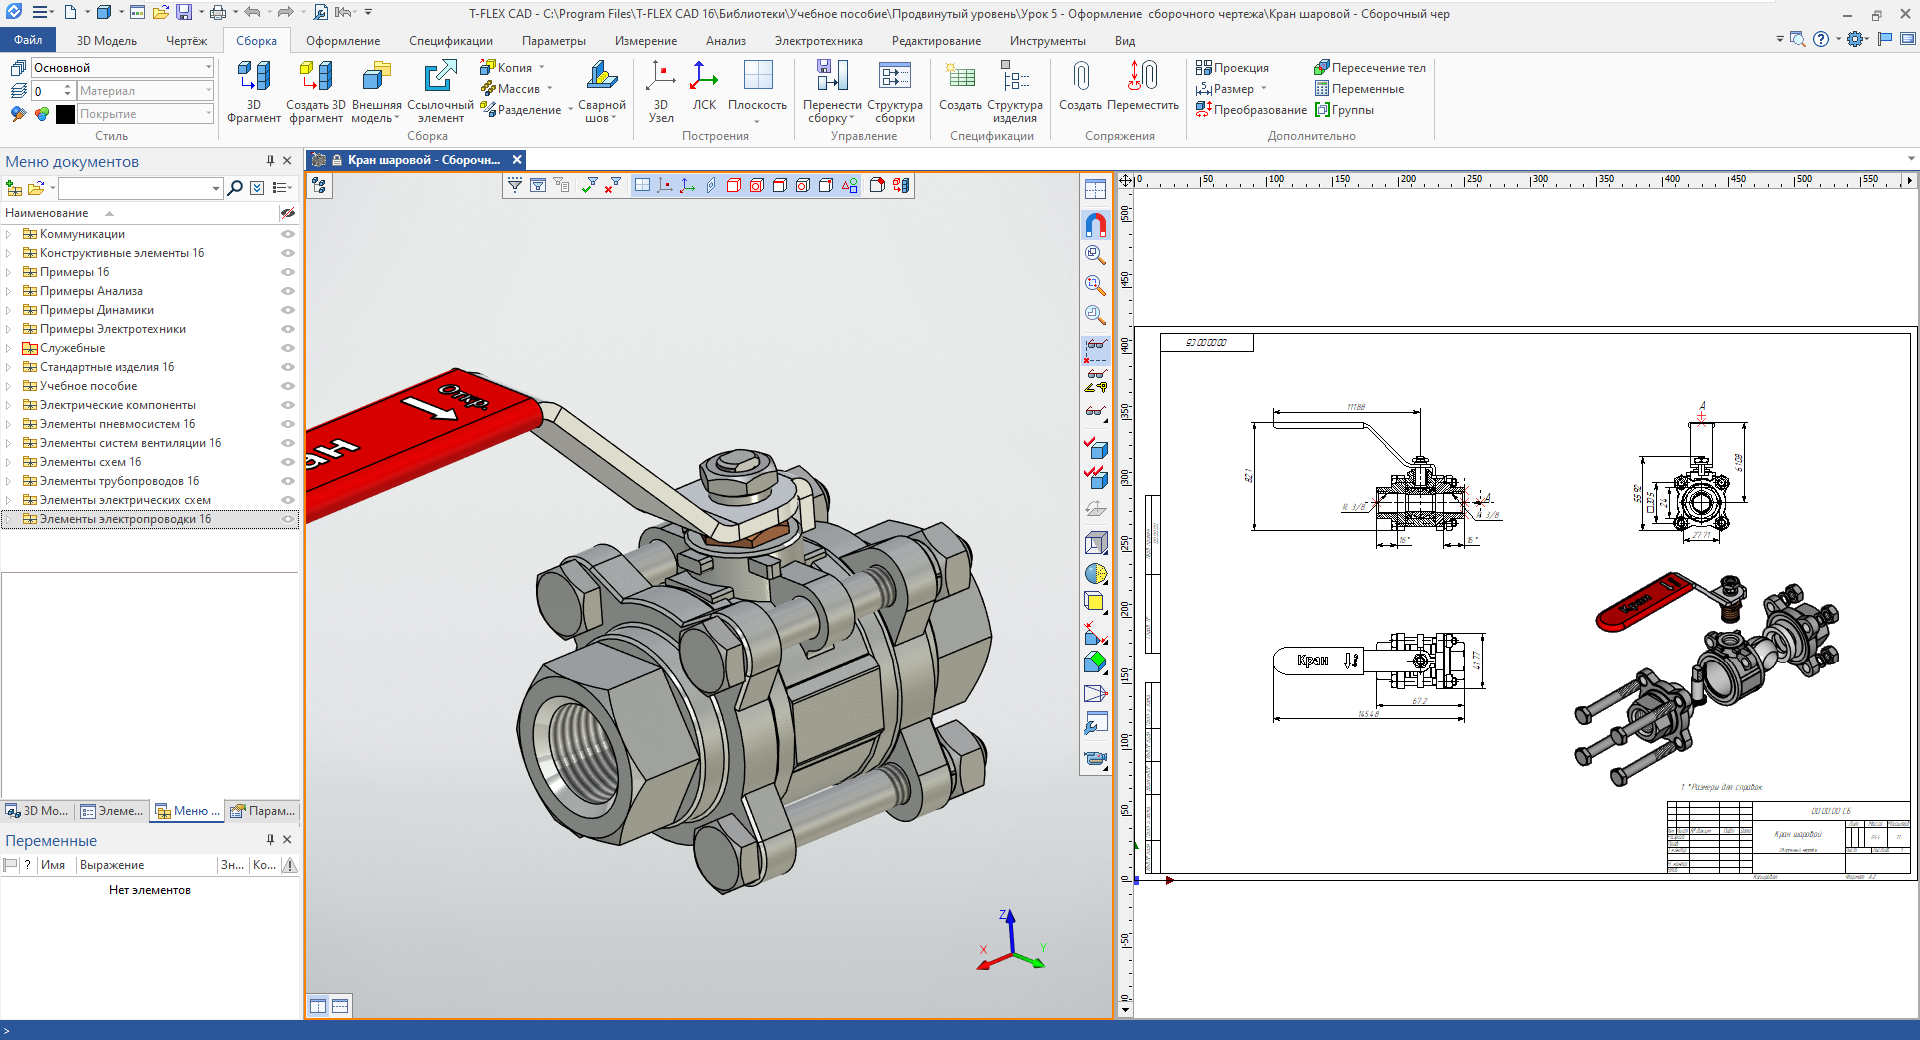Click the Пересечение тел button

point(1369,68)
